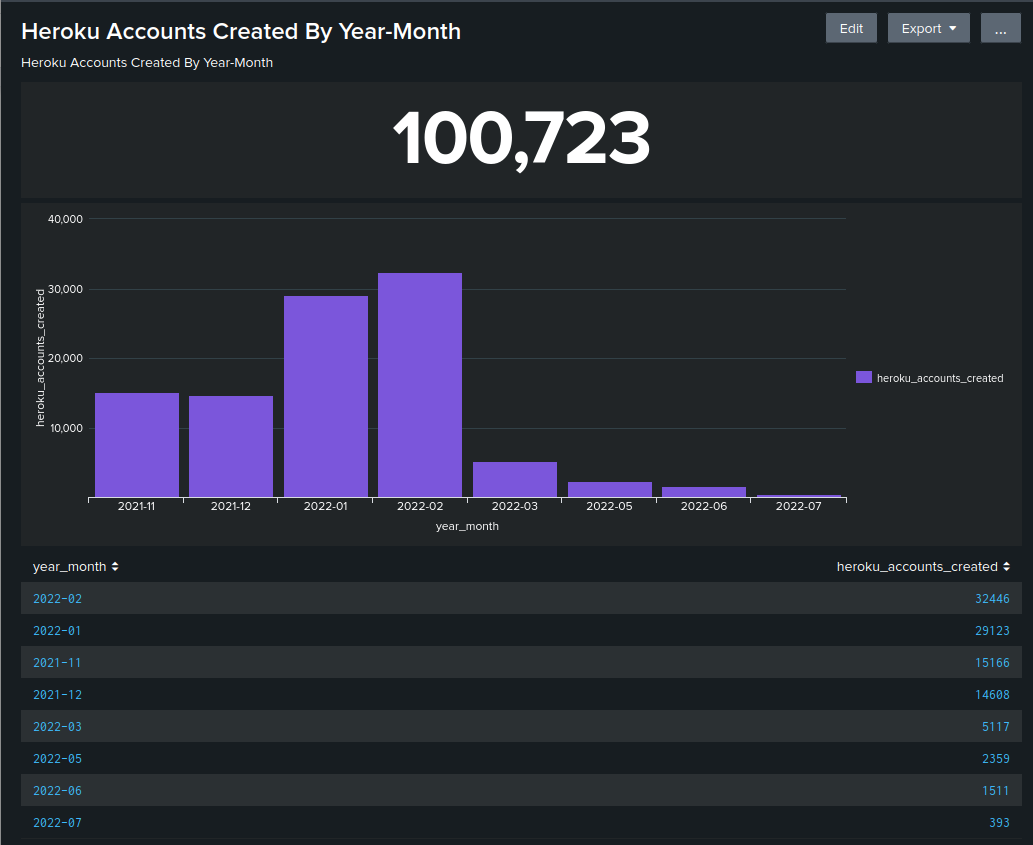Viewport: 1033px width, 845px height.
Task: Click the year_month column header text
Action: pos(69,567)
